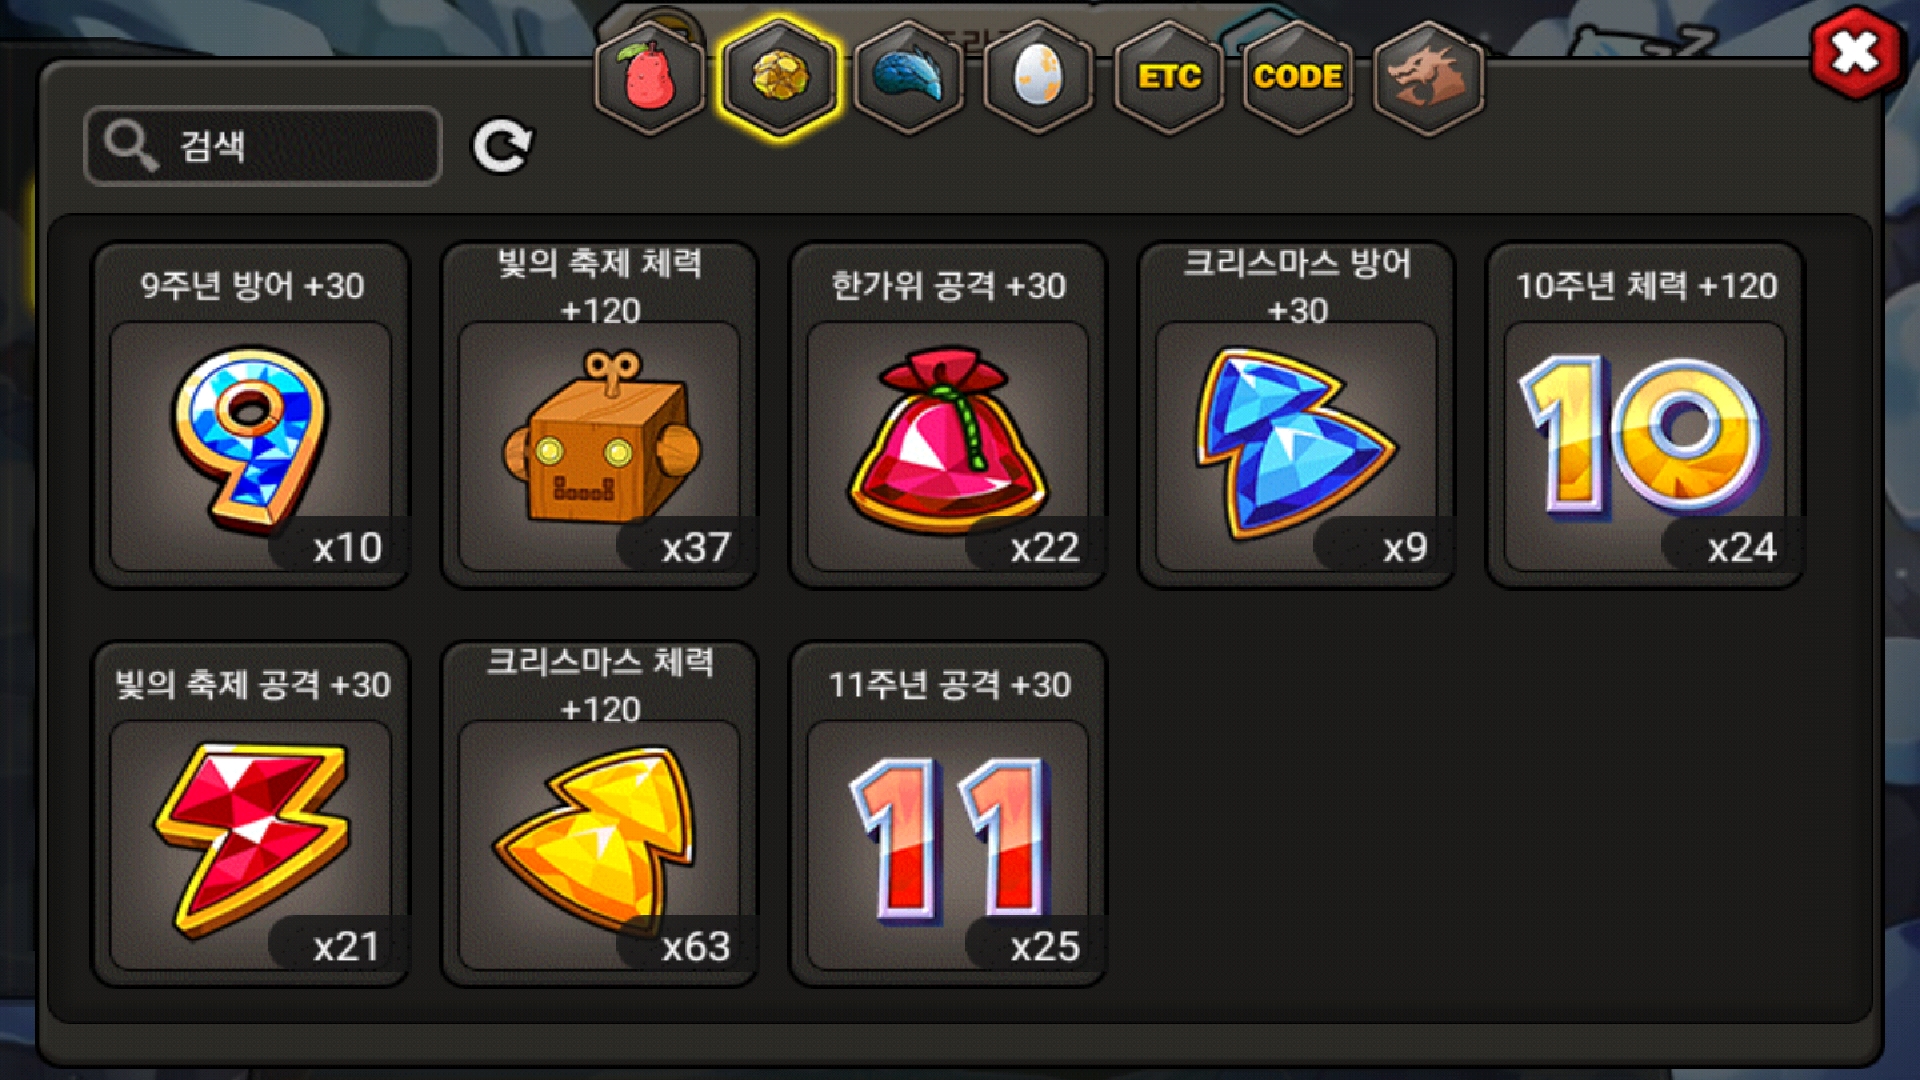
Task: Select the 9주년 방어 +30 gem
Action: pyautogui.click(x=250, y=415)
